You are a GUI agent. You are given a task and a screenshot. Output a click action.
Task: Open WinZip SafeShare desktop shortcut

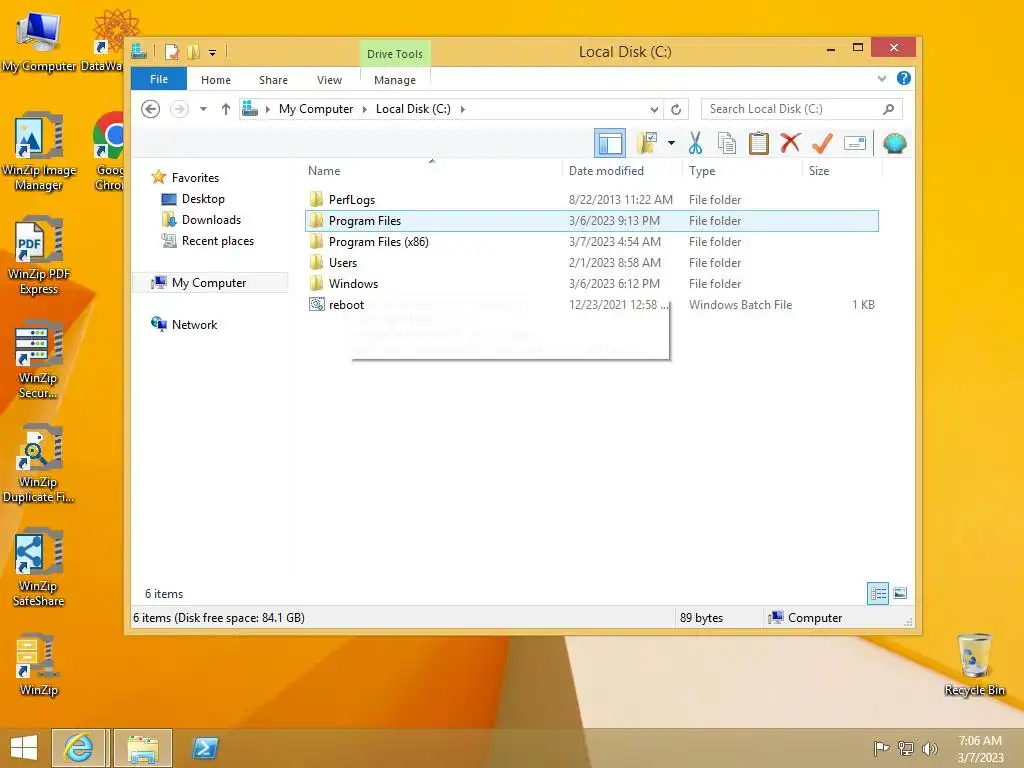click(x=39, y=568)
